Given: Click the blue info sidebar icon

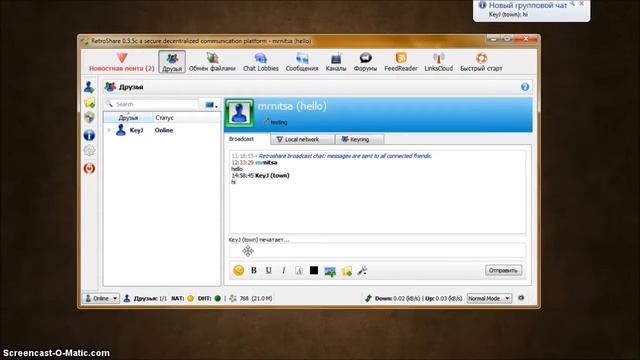Looking at the screenshot, I should coord(89,135).
